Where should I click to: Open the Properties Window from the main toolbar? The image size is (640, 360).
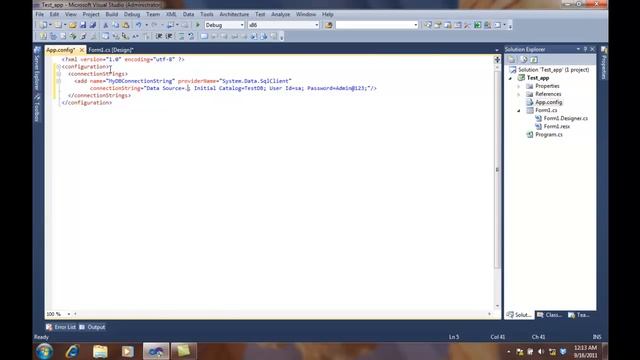438,25
